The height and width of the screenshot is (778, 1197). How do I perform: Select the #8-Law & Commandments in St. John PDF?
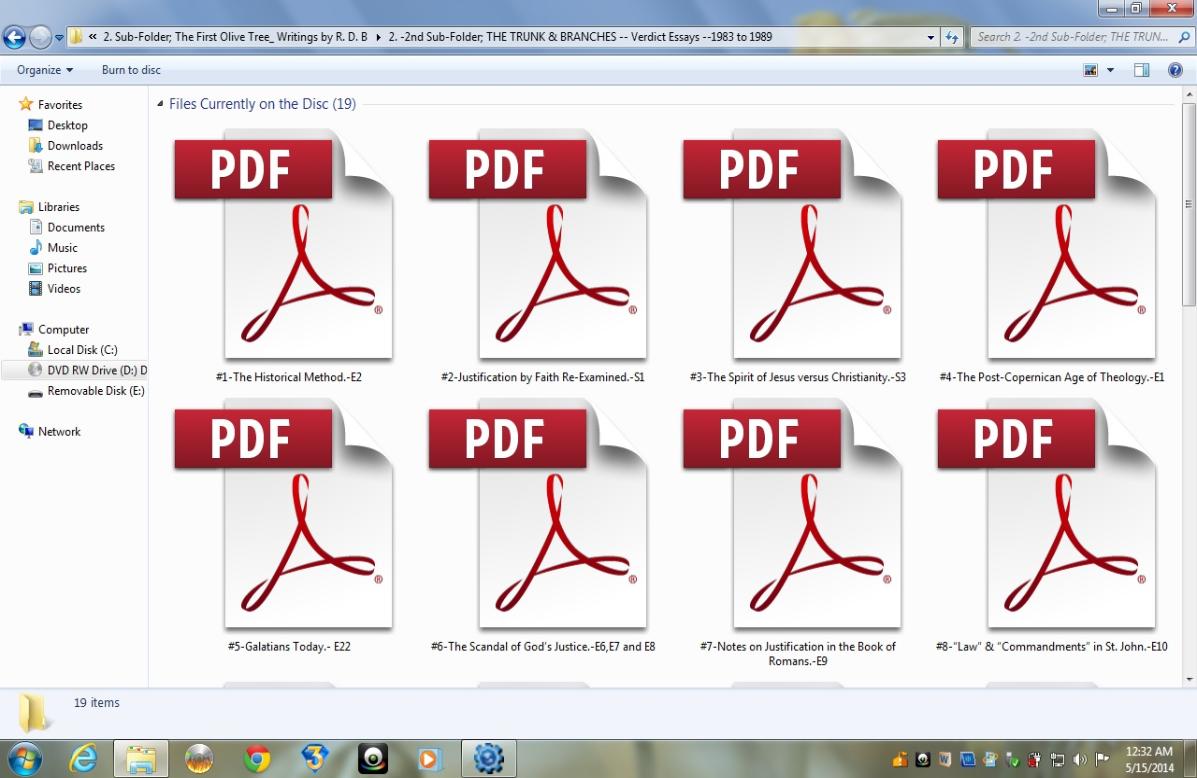(x=1047, y=515)
